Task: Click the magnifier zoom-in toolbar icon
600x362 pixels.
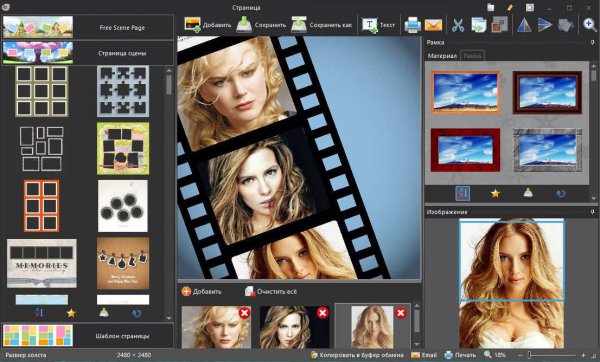Action: 590,25
